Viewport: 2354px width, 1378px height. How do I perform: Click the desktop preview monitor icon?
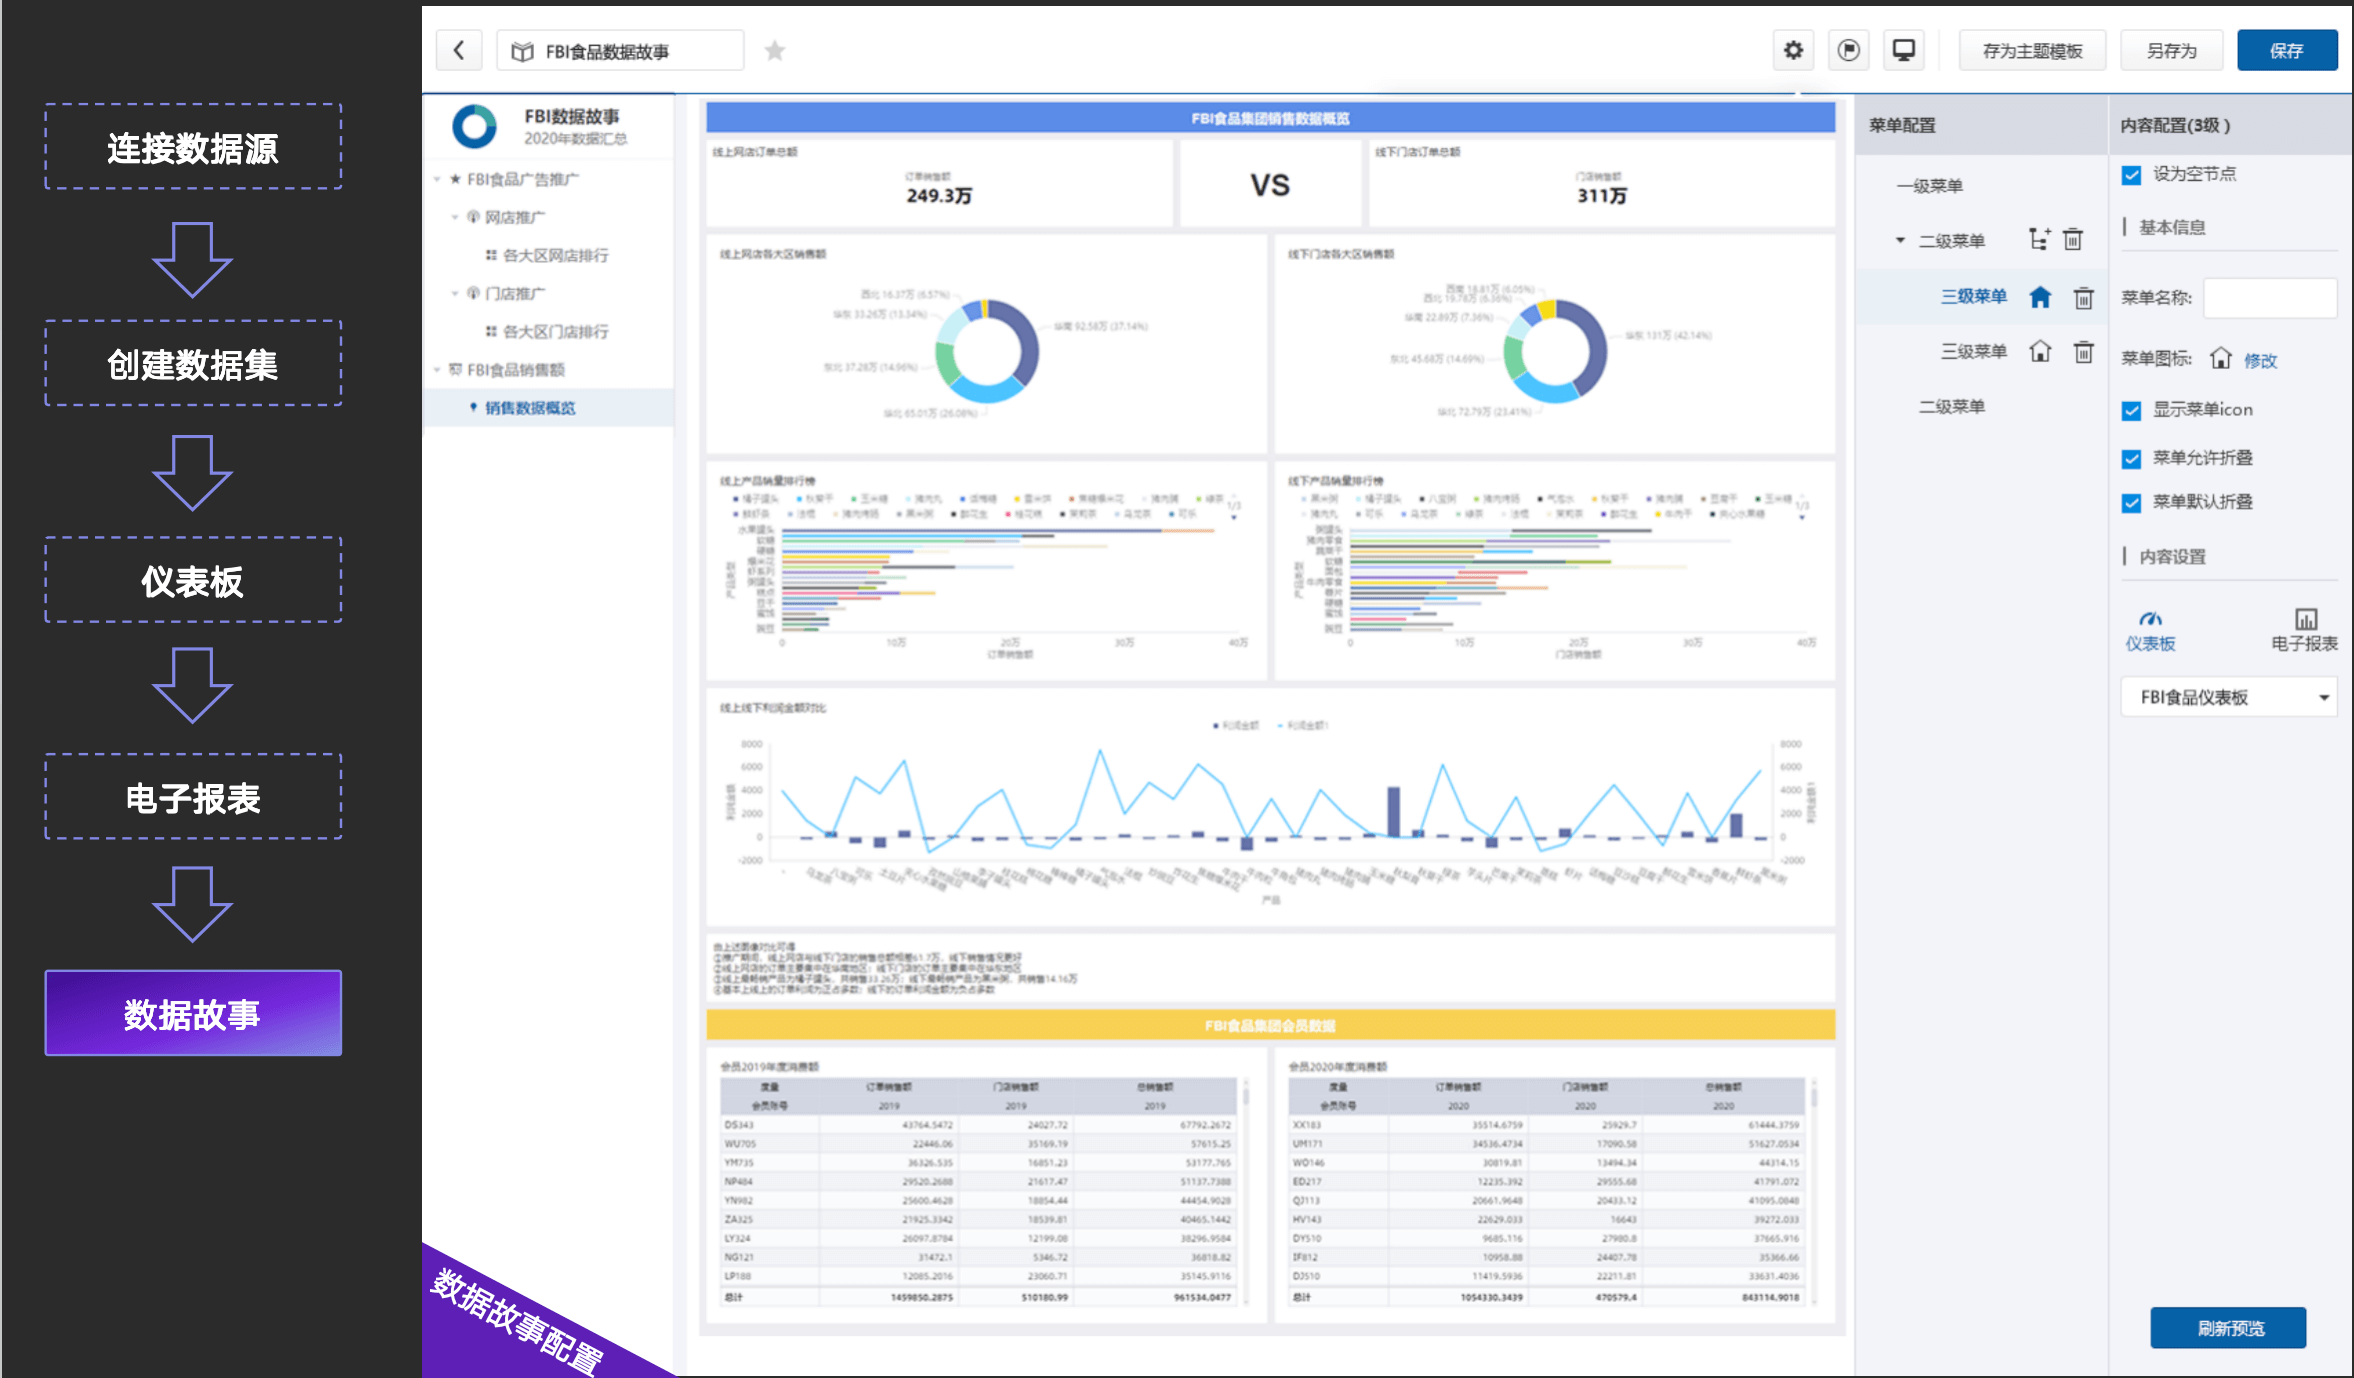[1903, 50]
